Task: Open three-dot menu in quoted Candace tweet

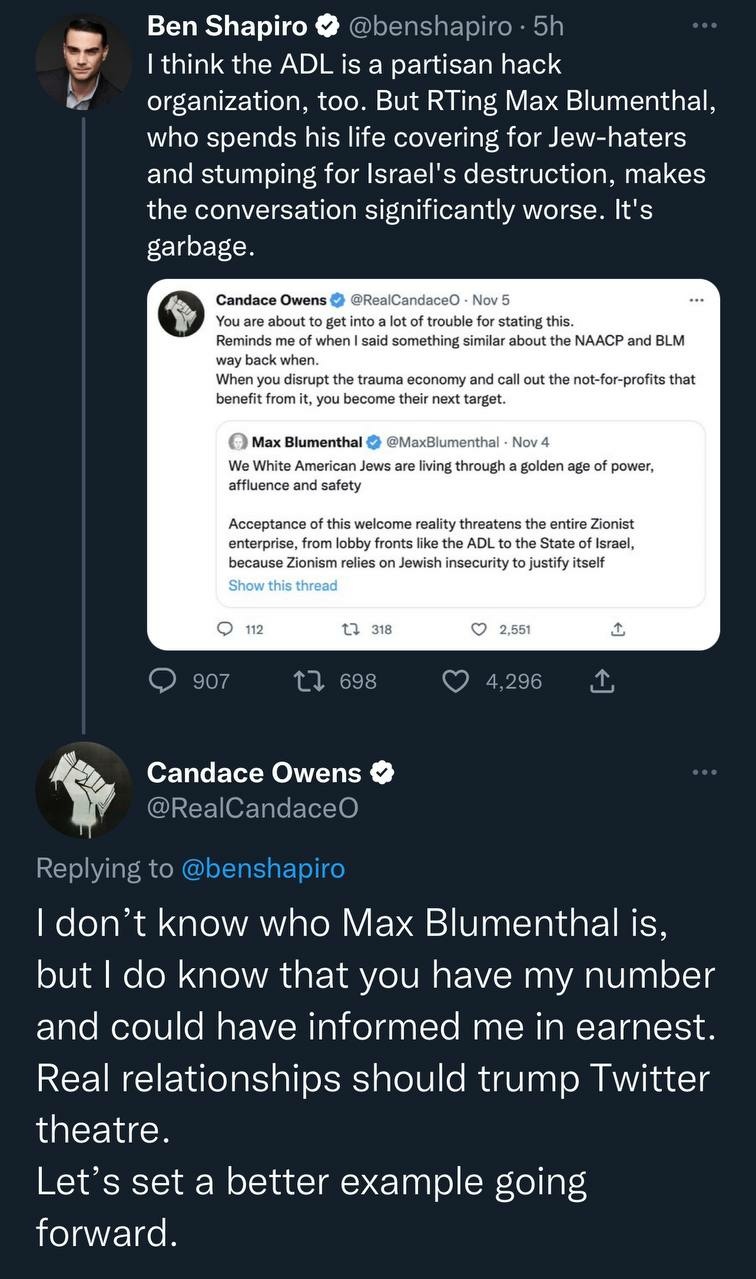Action: pos(697,300)
